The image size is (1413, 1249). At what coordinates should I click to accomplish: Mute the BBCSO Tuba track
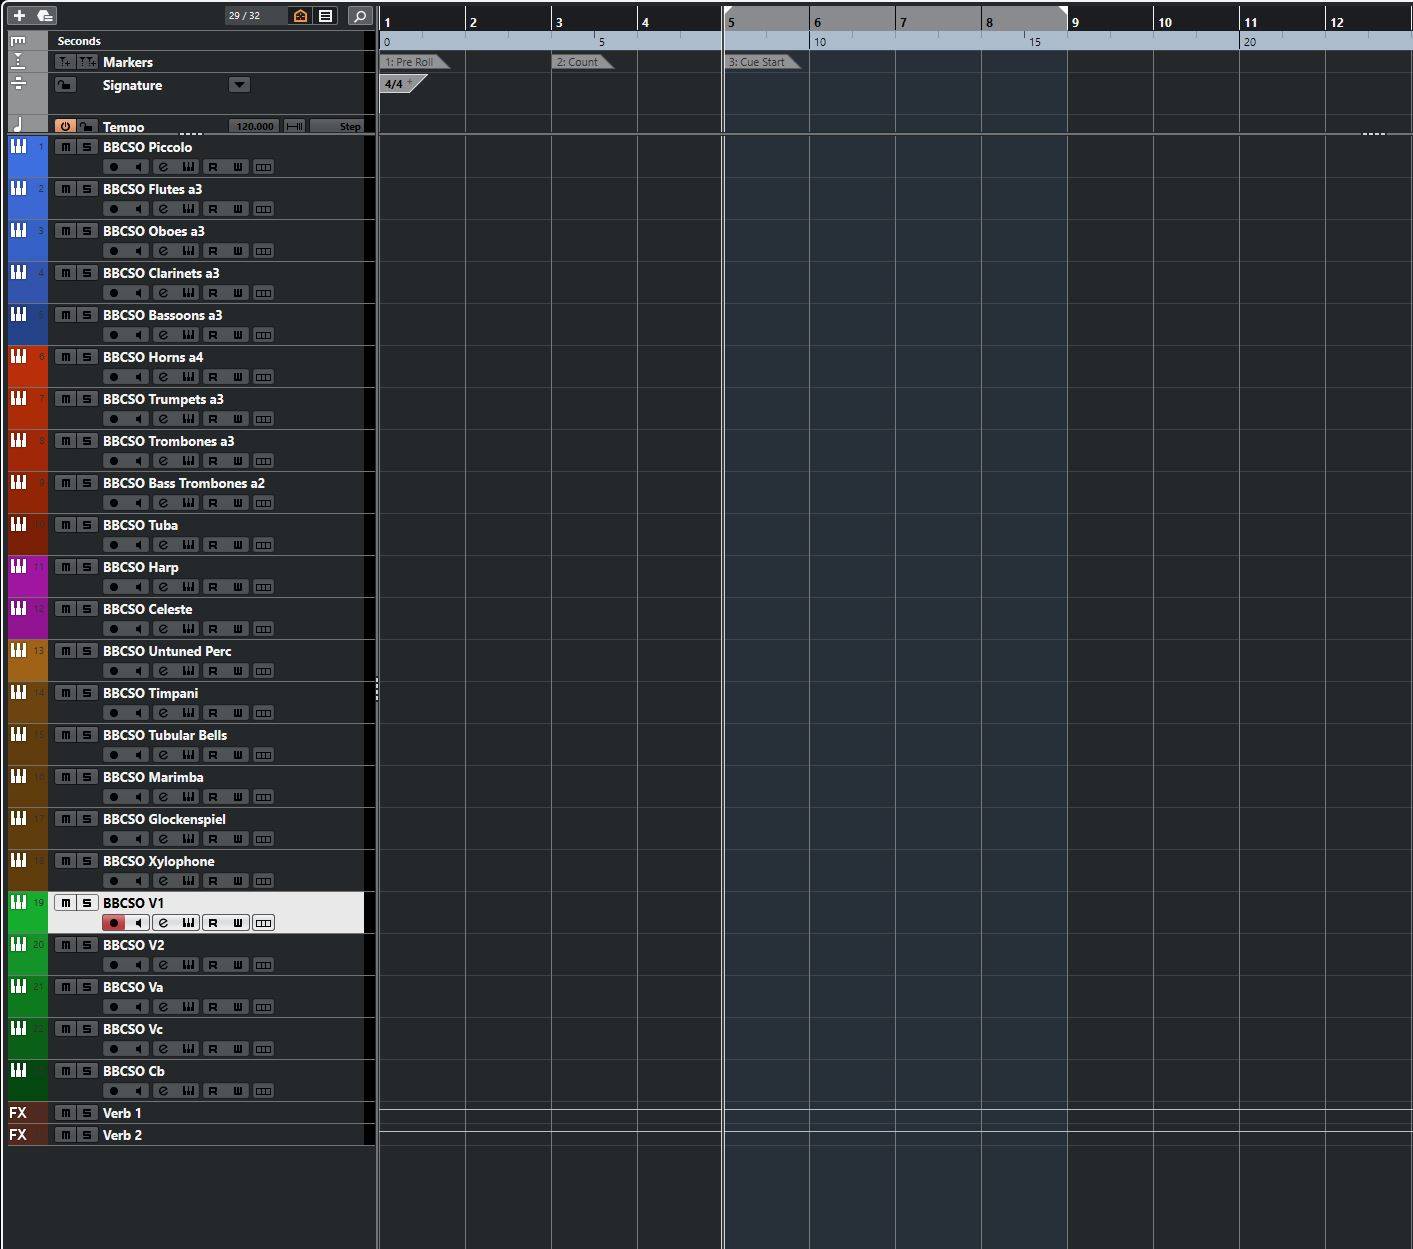click(65, 525)
